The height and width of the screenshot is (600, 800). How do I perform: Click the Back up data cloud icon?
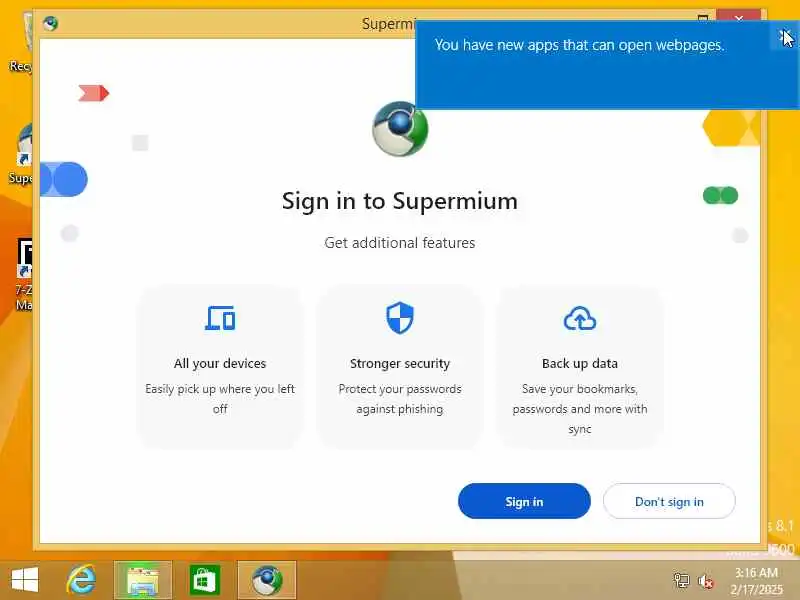pos(580,318)
